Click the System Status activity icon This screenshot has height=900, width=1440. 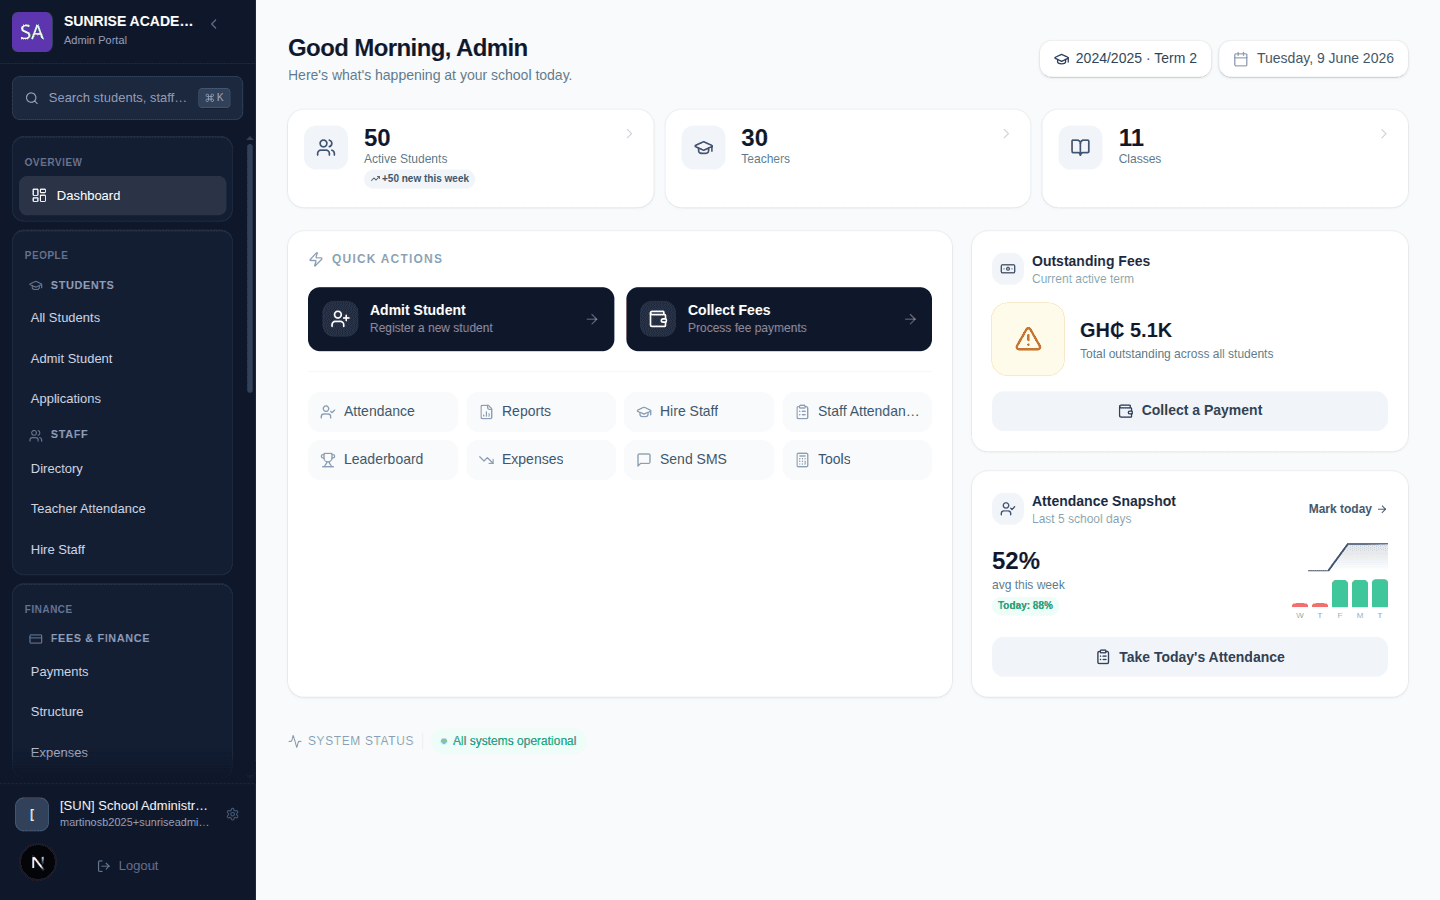[295, 741]
